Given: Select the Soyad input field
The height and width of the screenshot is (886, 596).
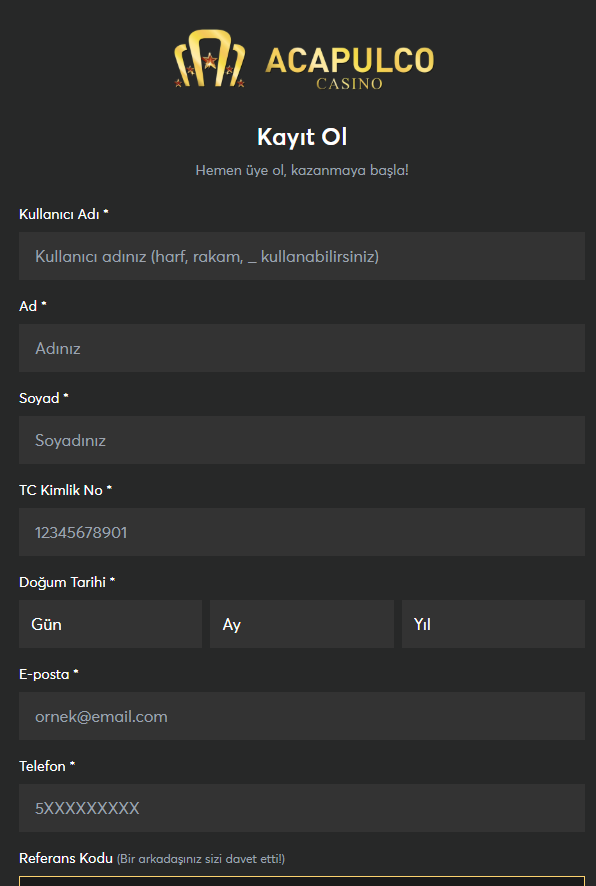Looking at the screenshot, I should click(302, 440).
